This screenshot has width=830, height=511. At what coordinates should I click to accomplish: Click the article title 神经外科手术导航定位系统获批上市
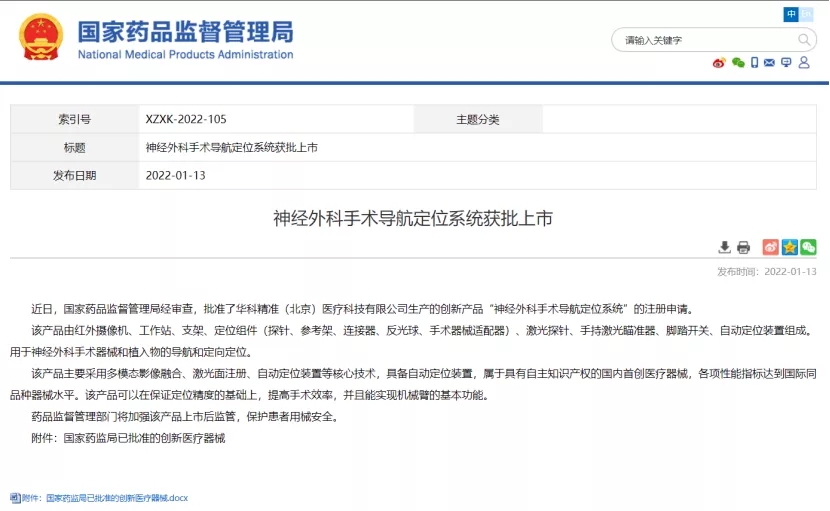tap(413, 218)
